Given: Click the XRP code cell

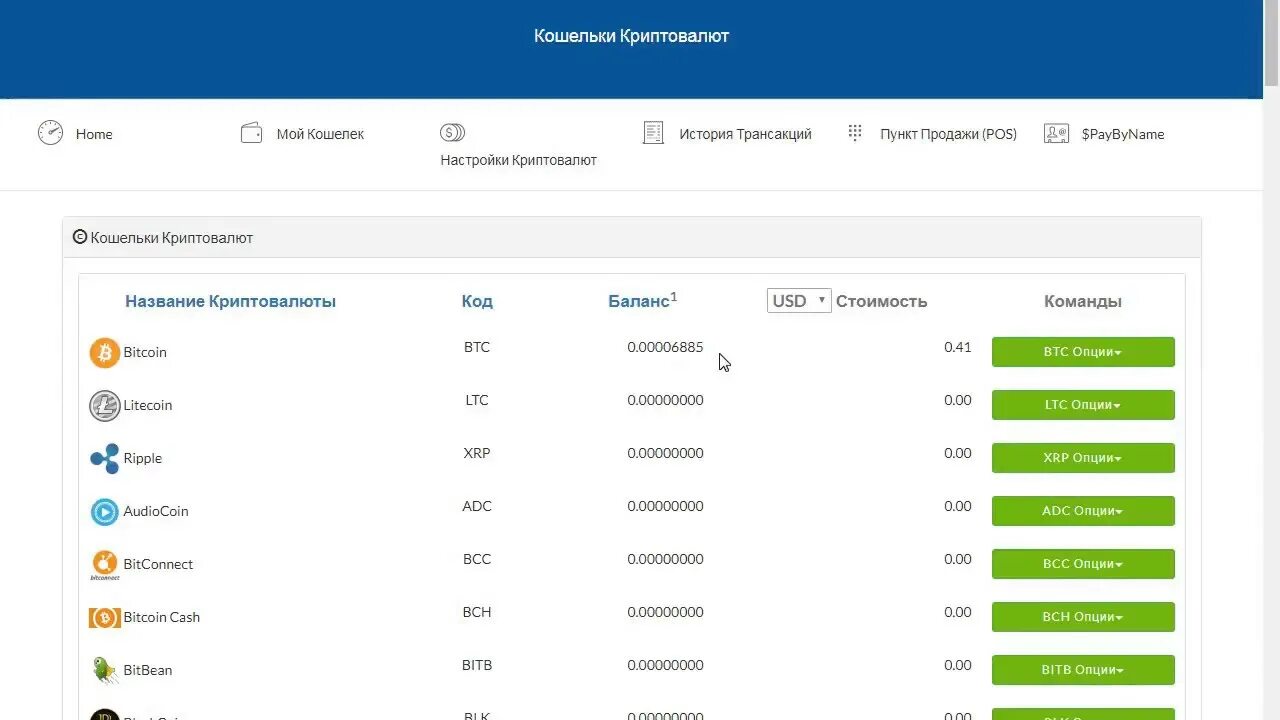Looking at the screenshot, I should coord(477,453).
